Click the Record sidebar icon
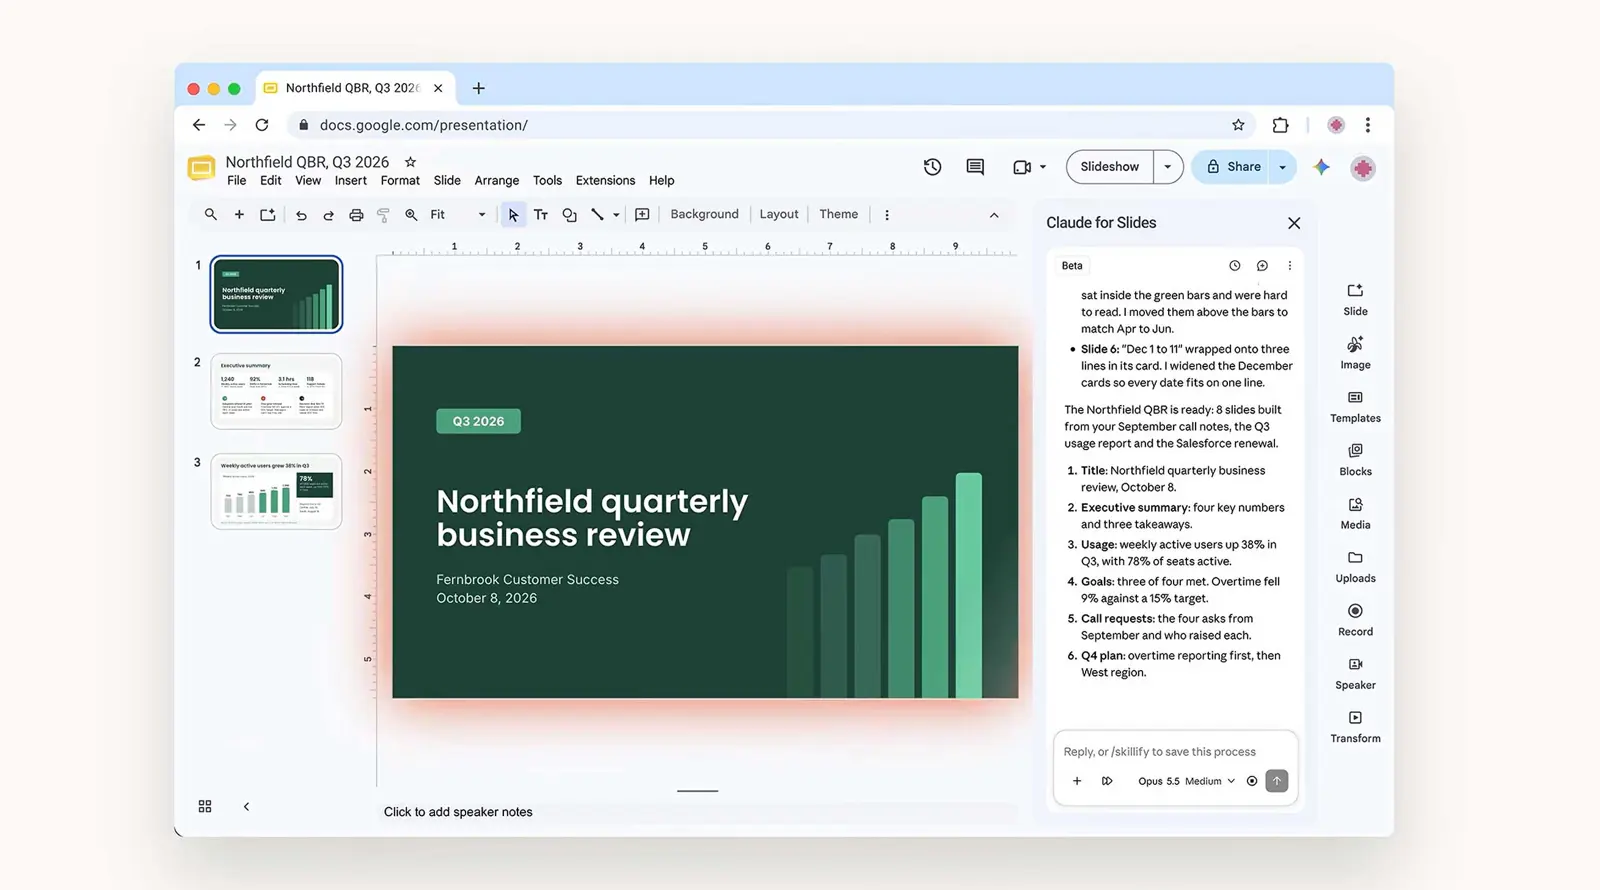The image size is (1600, 890). click(x=1355, y=611)
